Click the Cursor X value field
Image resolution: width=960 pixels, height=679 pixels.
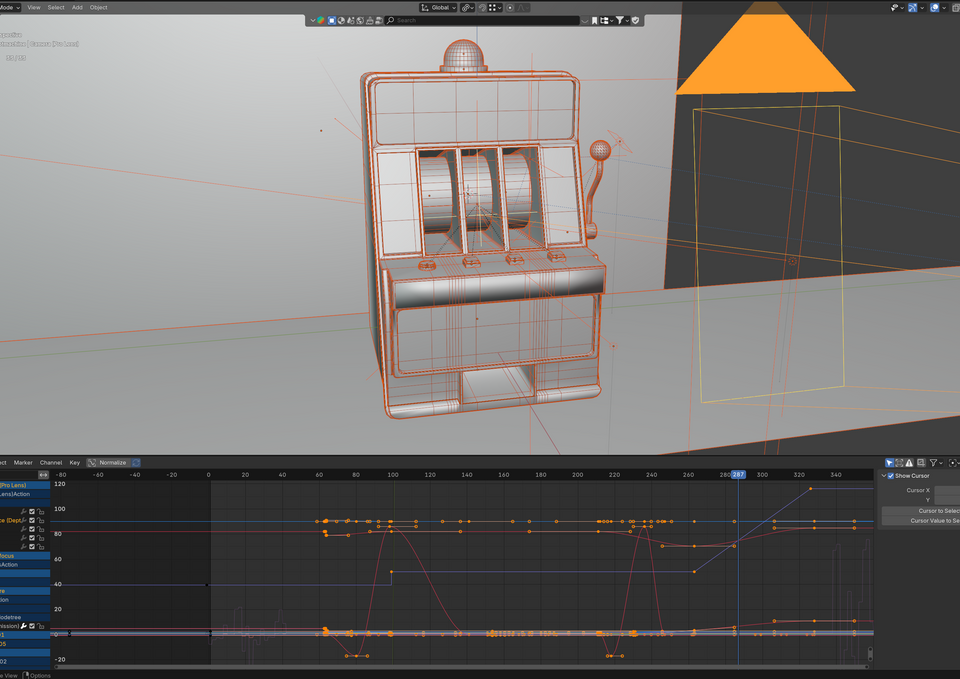tap(947, 490)
